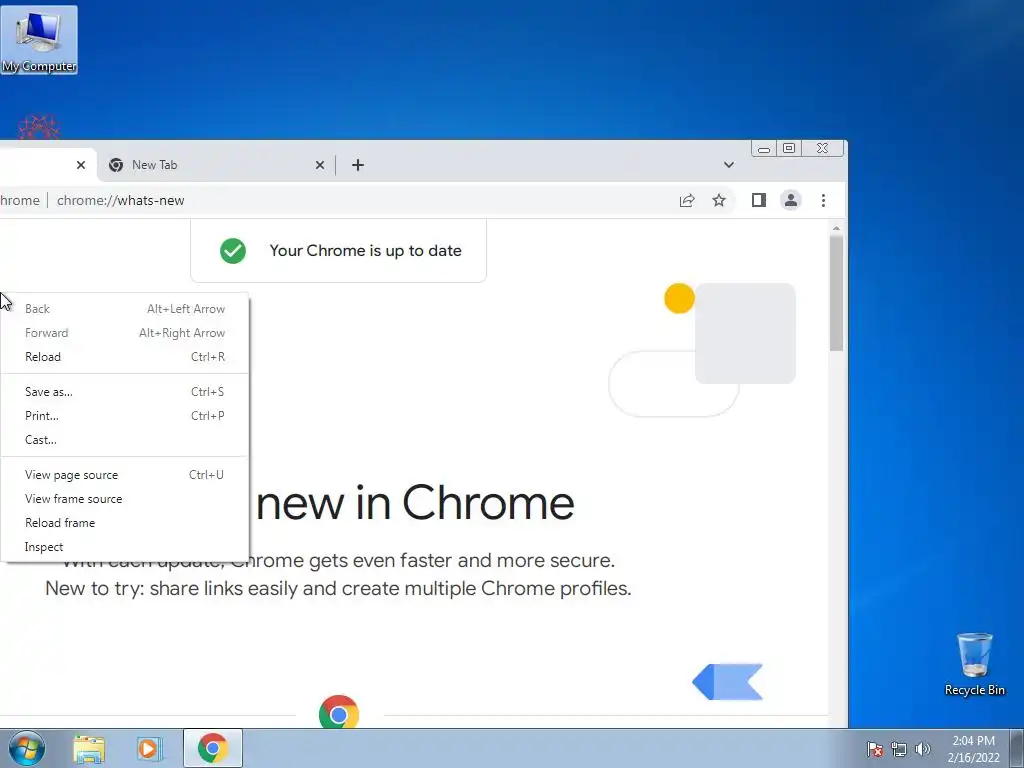
Task: Restore down the Chrome window
Action: coord(789,149)
